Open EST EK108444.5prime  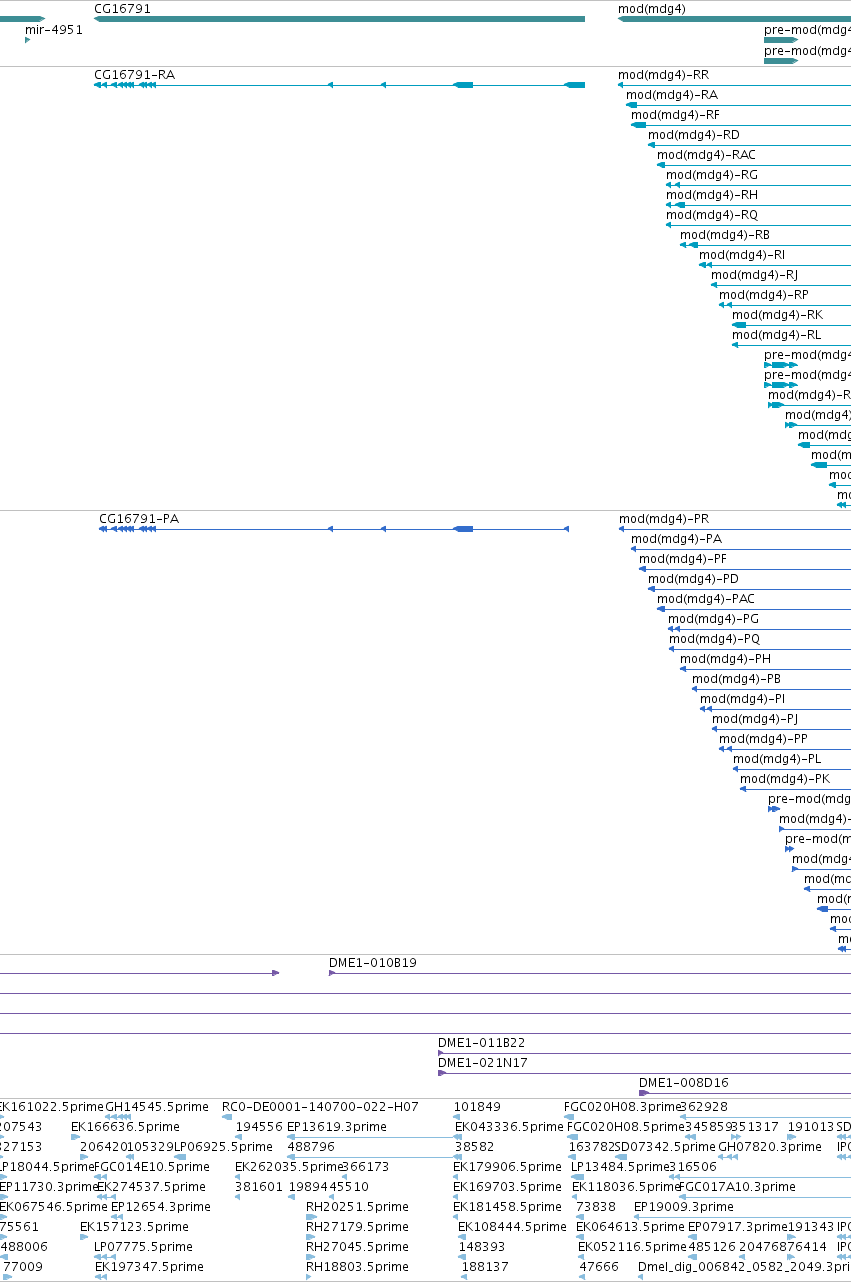tap(512, 1227)
